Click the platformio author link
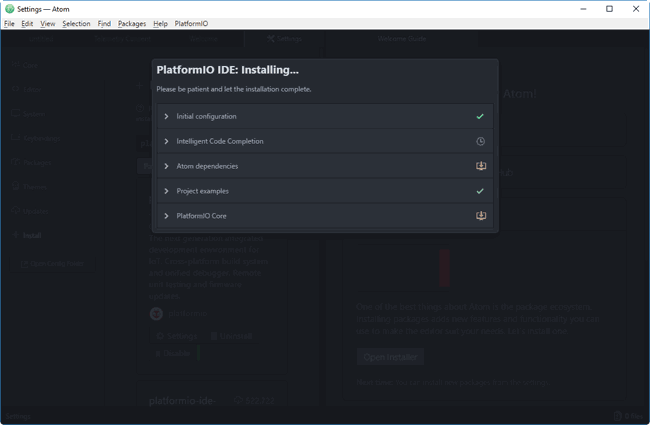Image resolution: width=650 pixels, height=425 pixels. click(x=188, y=313)
